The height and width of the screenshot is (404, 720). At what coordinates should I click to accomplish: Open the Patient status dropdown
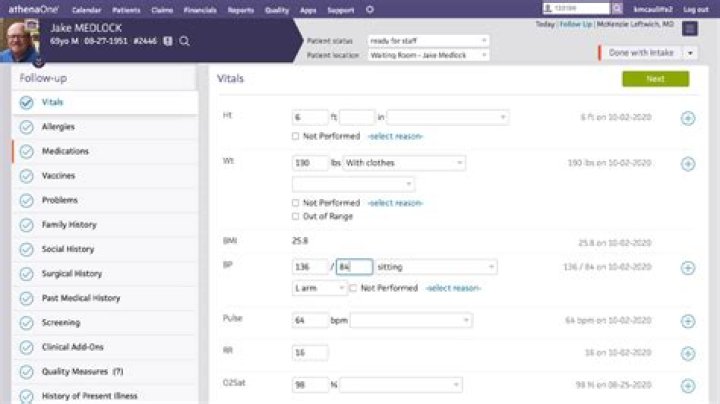point(428,40)
